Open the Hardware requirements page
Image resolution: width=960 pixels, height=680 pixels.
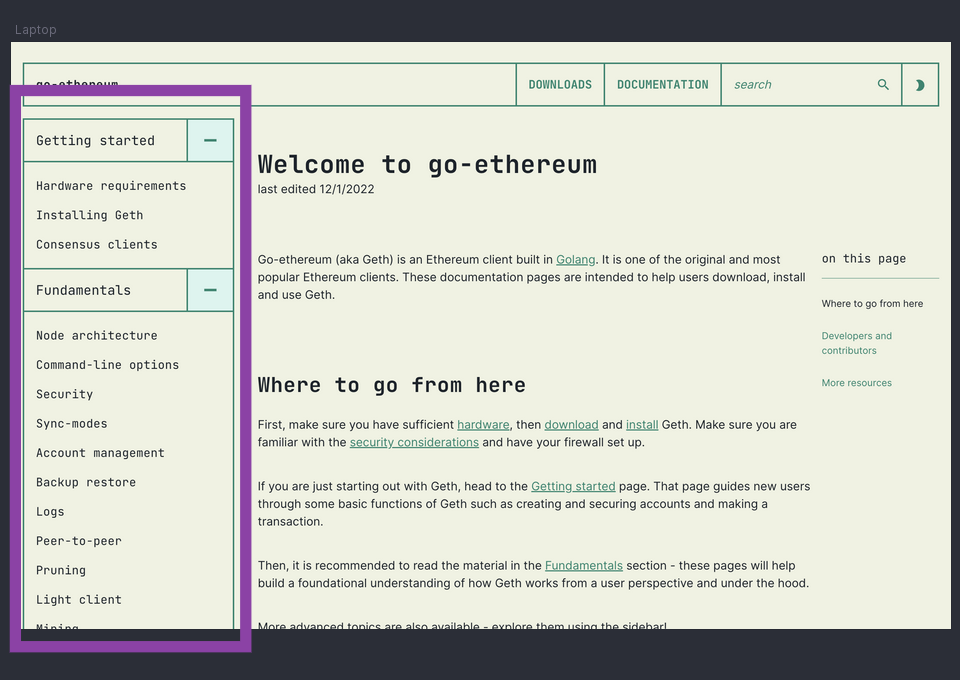click(111, 185)
